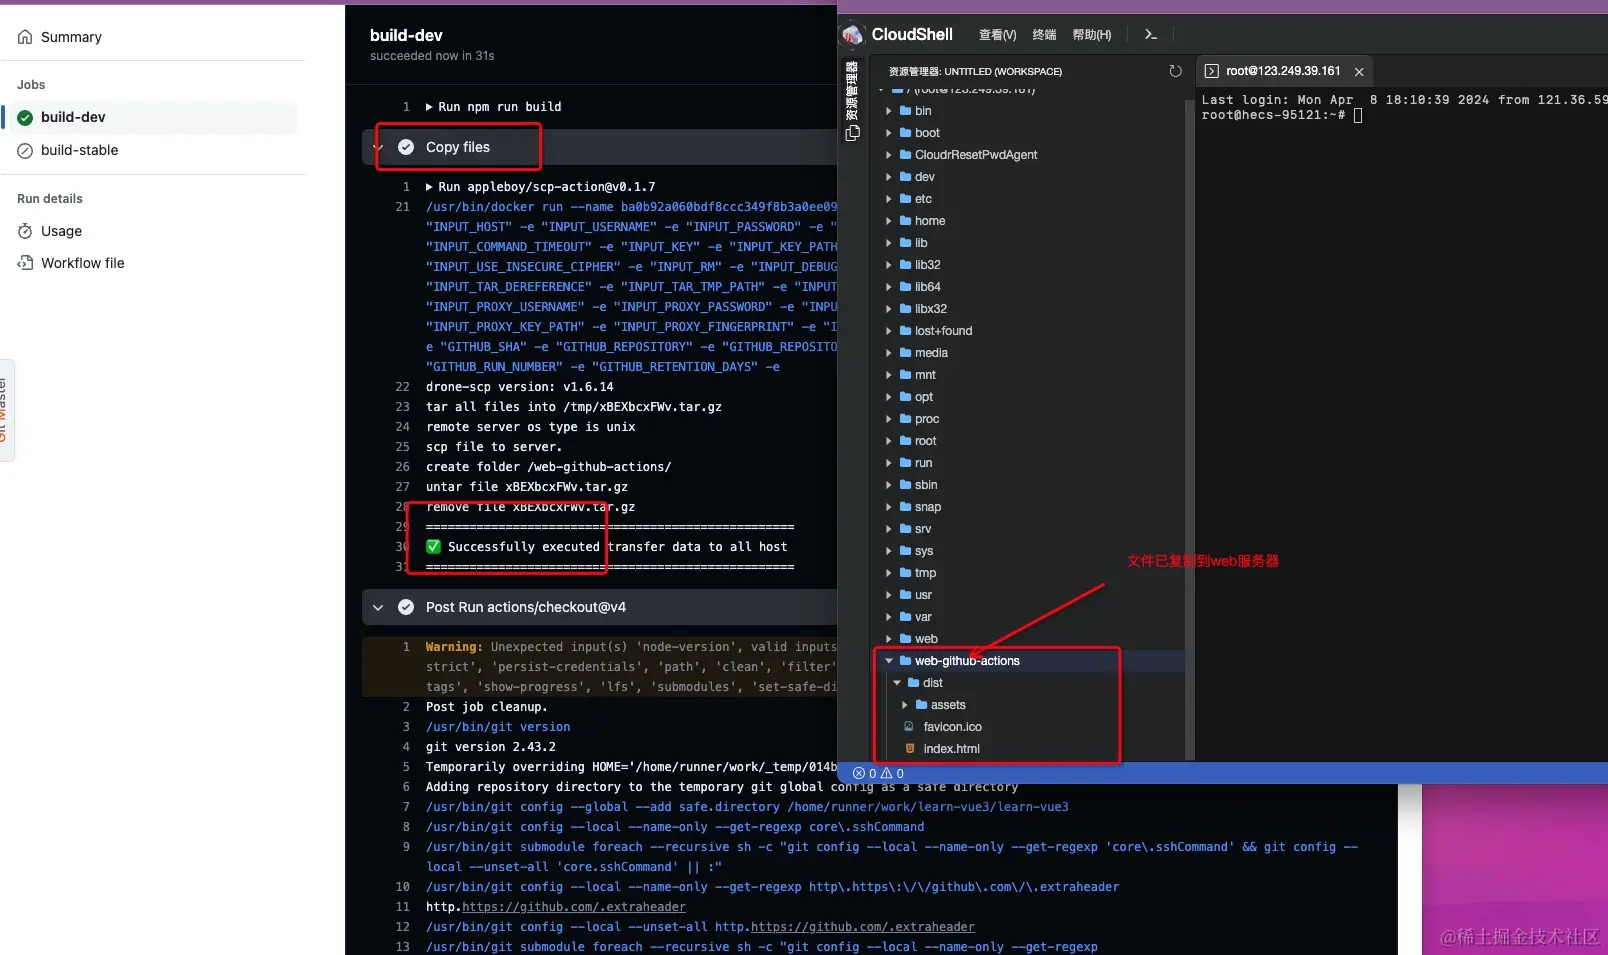Viewport: 1608px width, 955px height.
Task: Click the 'succeeded now in 31s' status text
Action: point(432,56)
